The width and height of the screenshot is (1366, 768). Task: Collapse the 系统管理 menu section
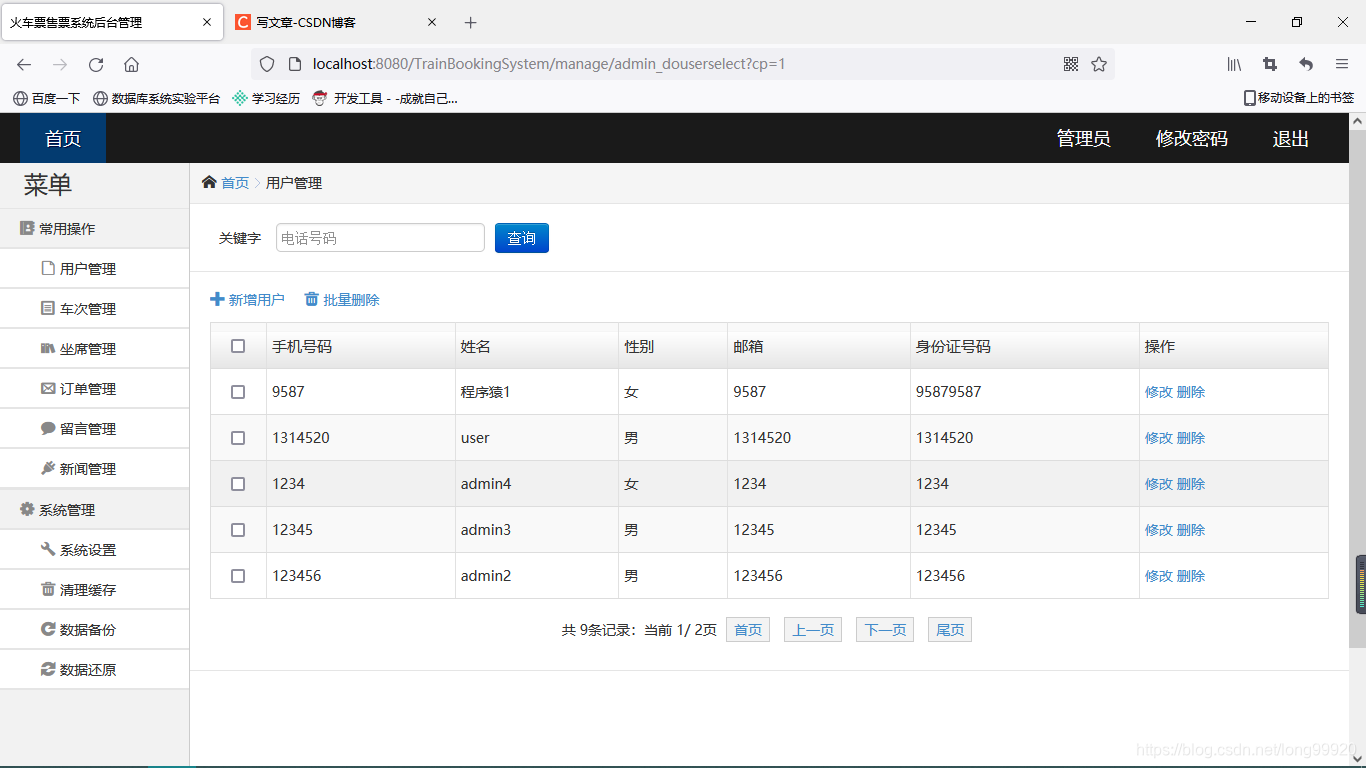(94, 509)
